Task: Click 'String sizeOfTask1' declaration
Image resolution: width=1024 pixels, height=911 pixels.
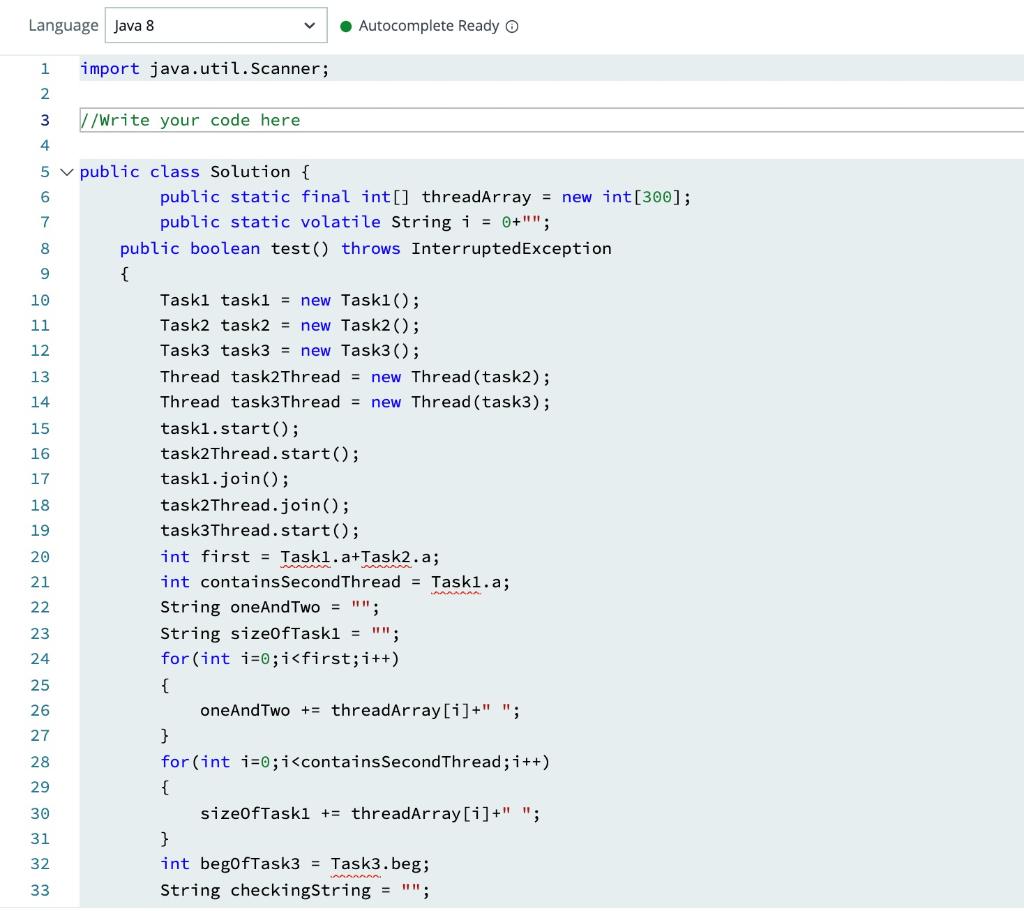Action: coord(280,633)
